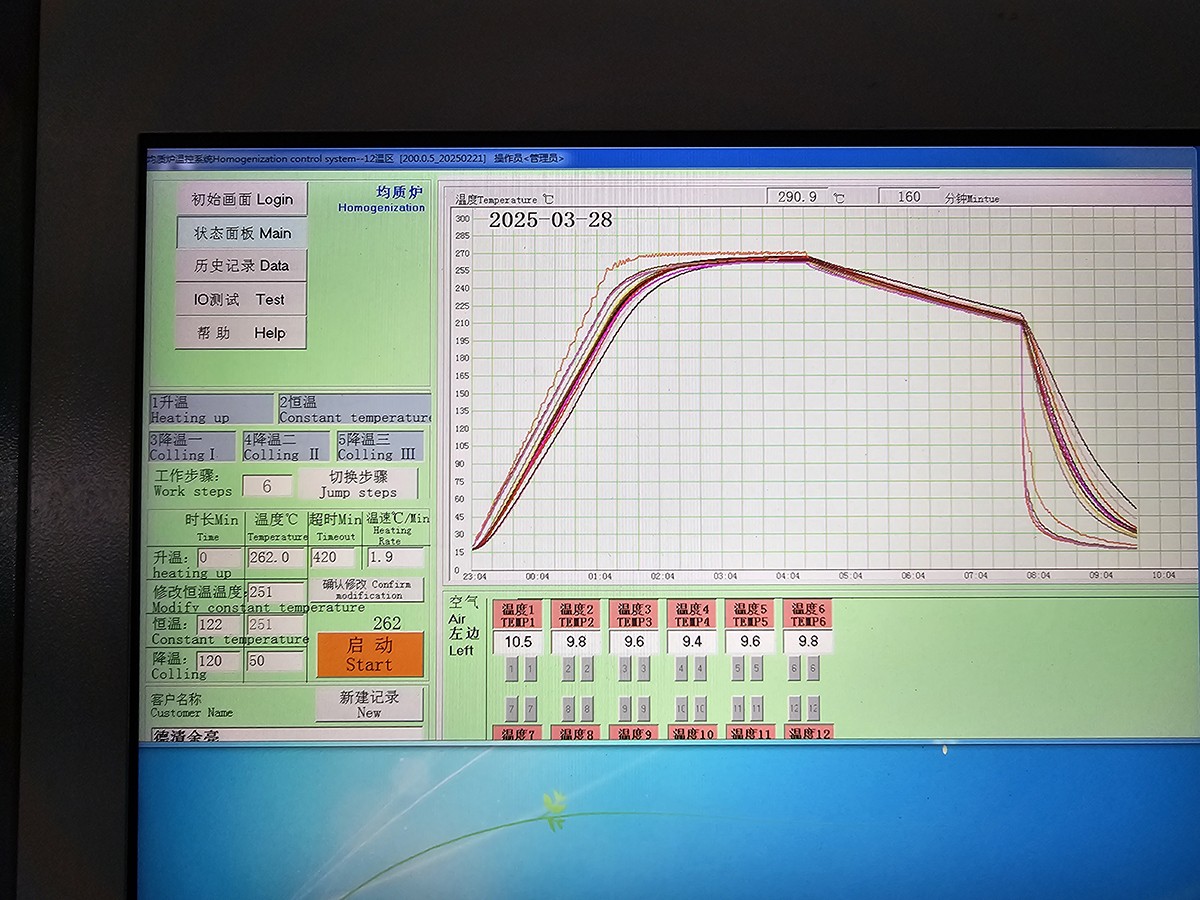
Task: Select step 4降温二 Colling II
Action: (285, 446)
